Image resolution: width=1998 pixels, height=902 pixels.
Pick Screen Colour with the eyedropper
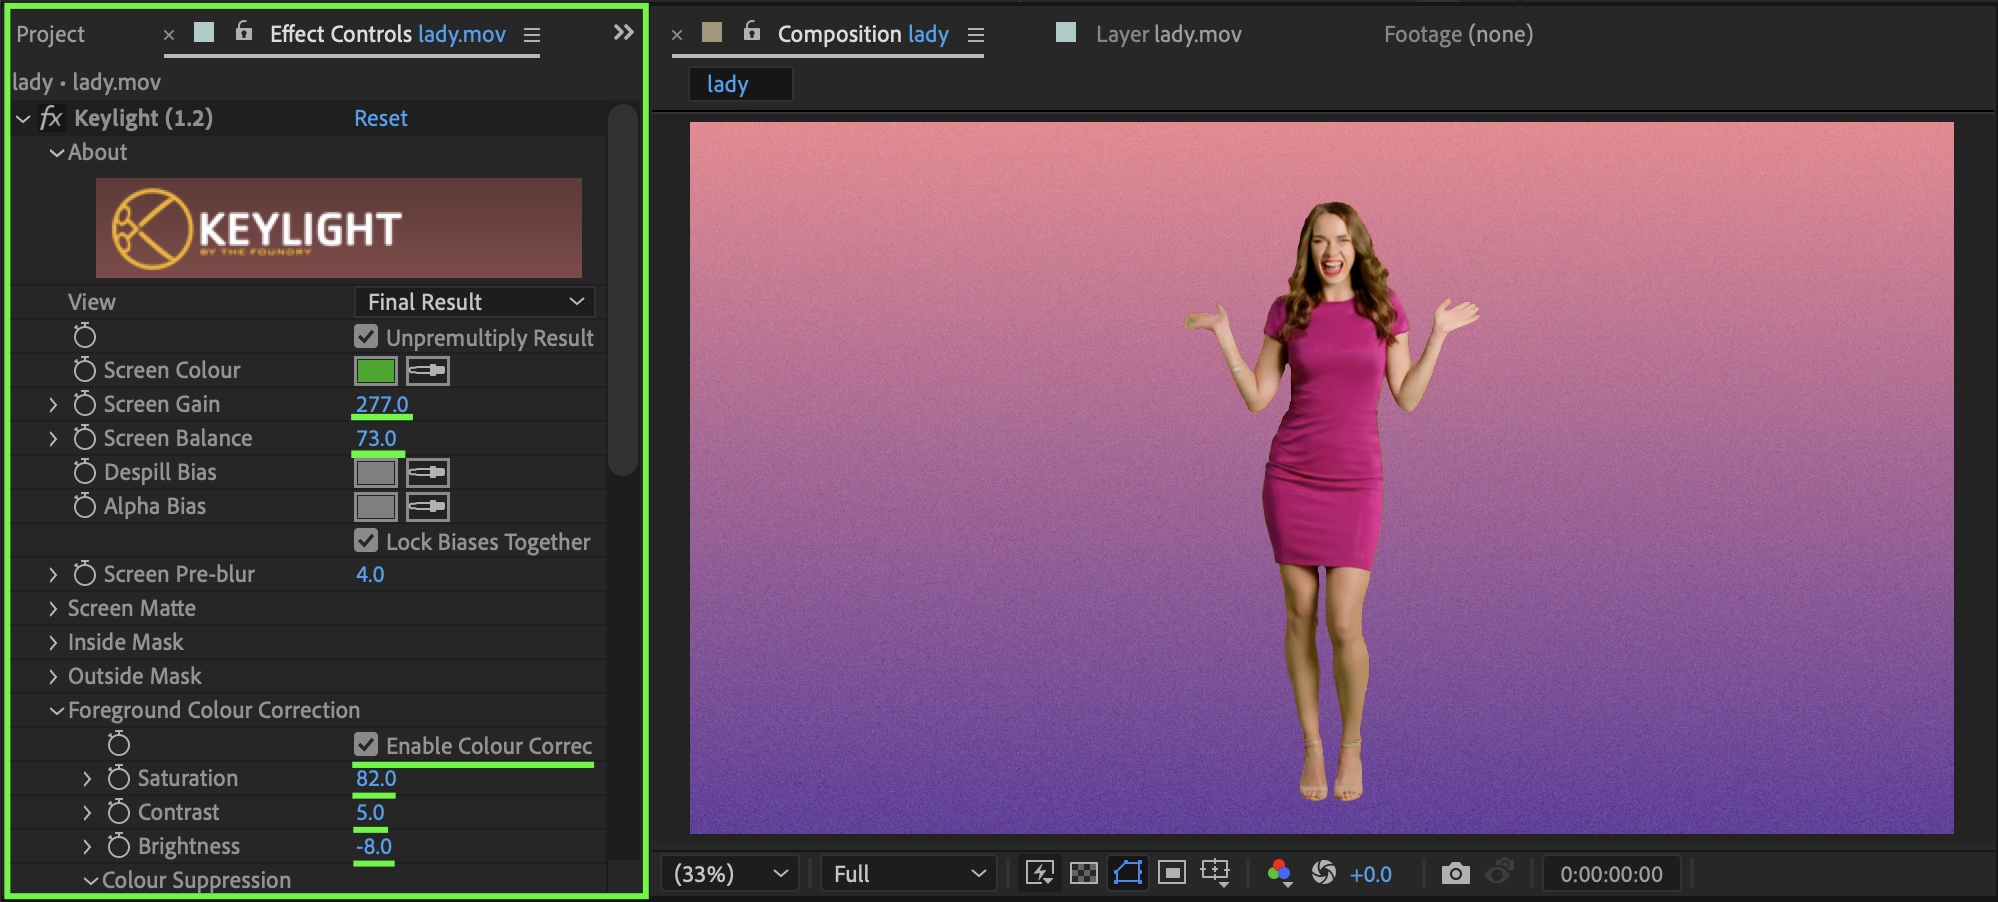(427, 371)
